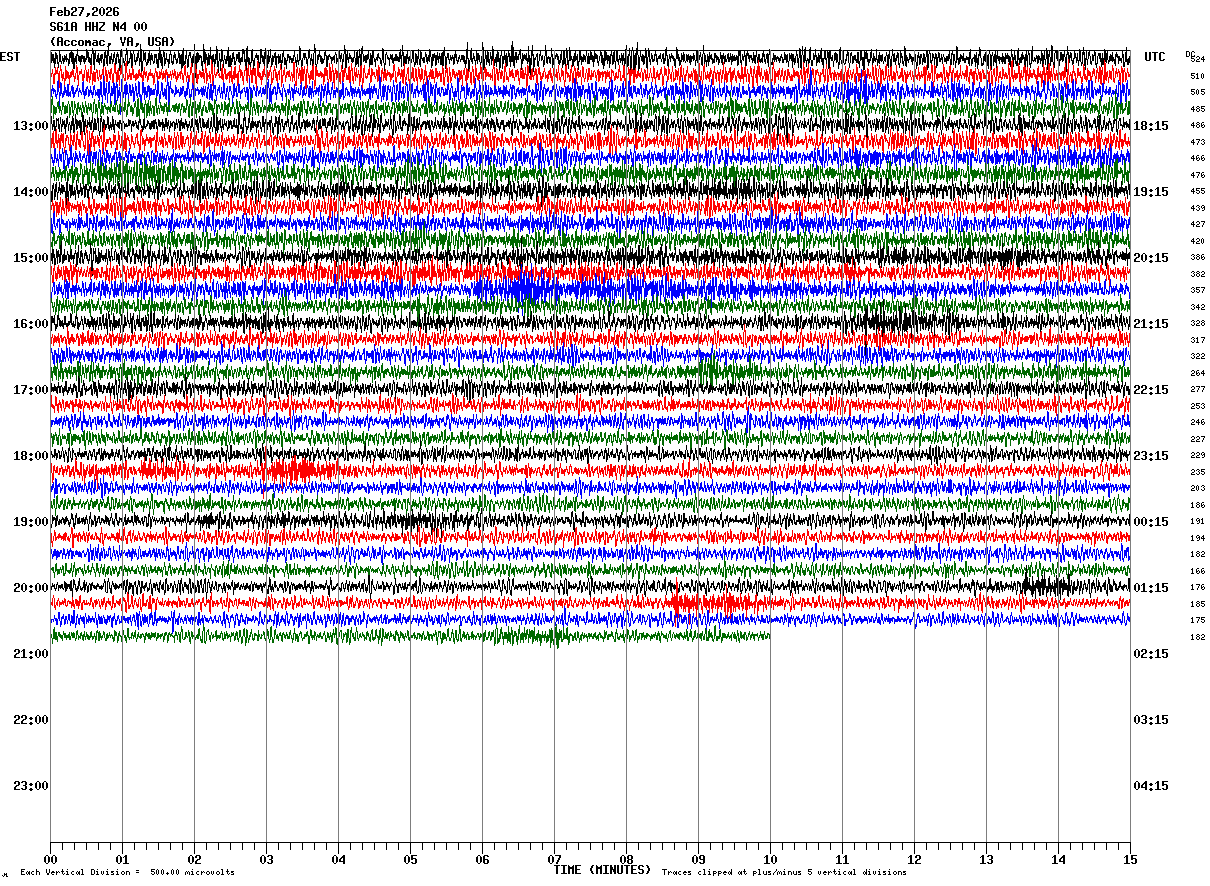
Task: Click the 02:15 UTC time label
Action: (1151, 654)
